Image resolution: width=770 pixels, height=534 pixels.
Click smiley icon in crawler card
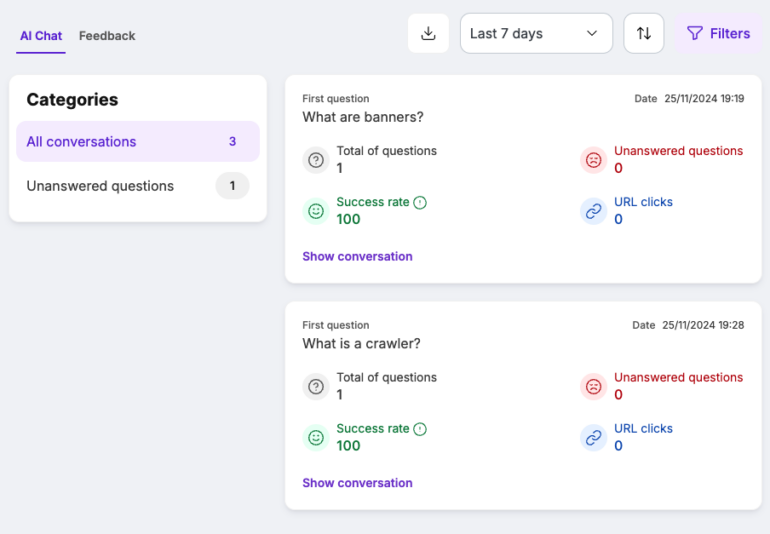pyautogui.click(x=316, y=438)
